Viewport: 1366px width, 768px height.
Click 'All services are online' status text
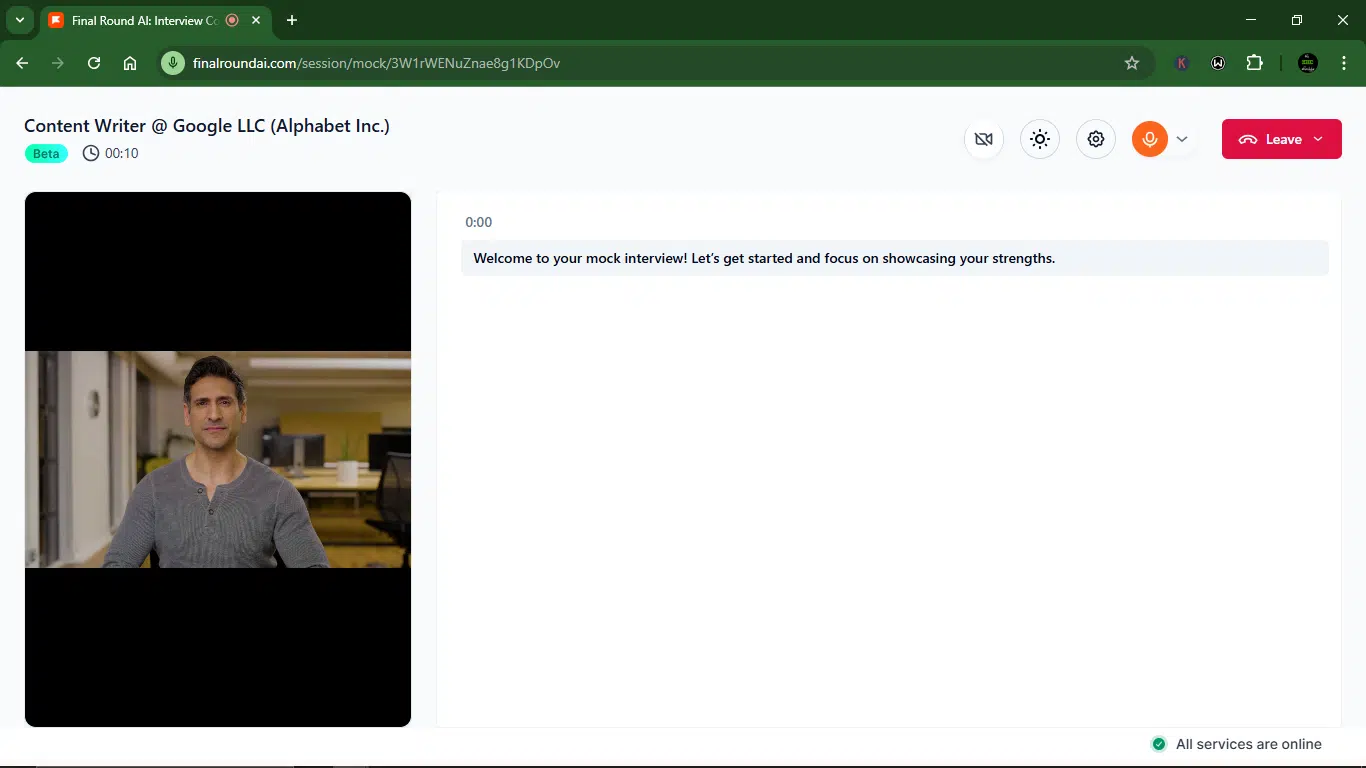pyautogui.click(x=1249, y=744)
